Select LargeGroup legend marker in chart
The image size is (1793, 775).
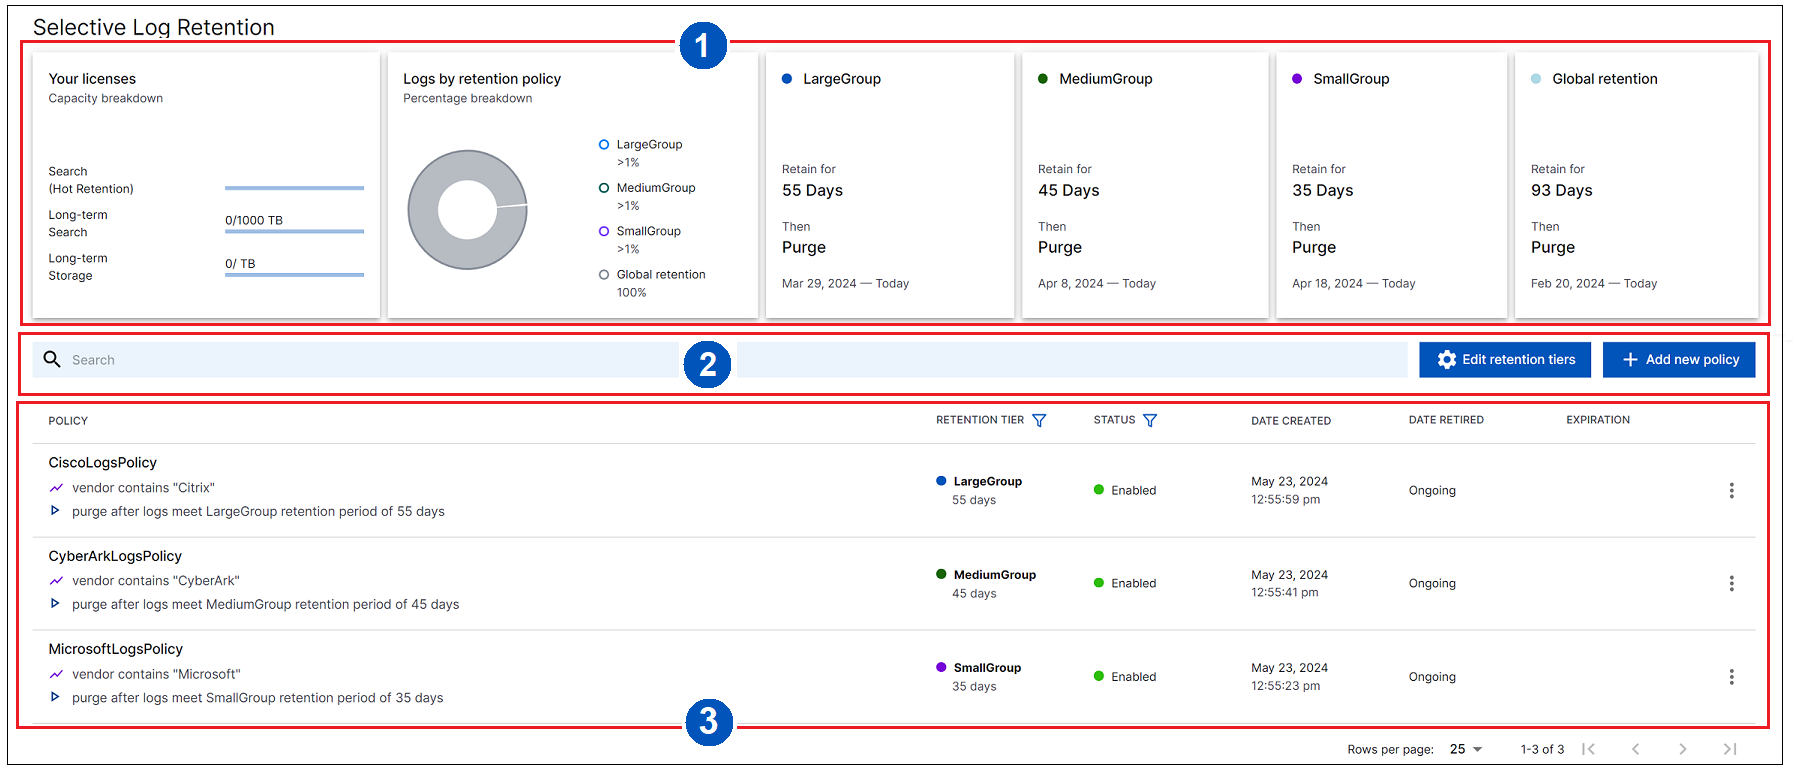[604, 145]
